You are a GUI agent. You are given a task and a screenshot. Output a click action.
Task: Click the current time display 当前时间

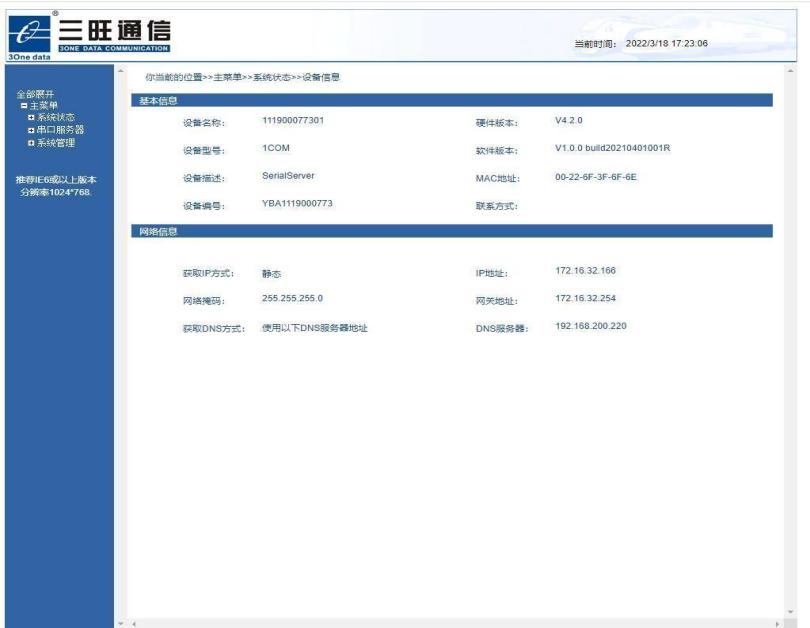[x=640, y=44]
